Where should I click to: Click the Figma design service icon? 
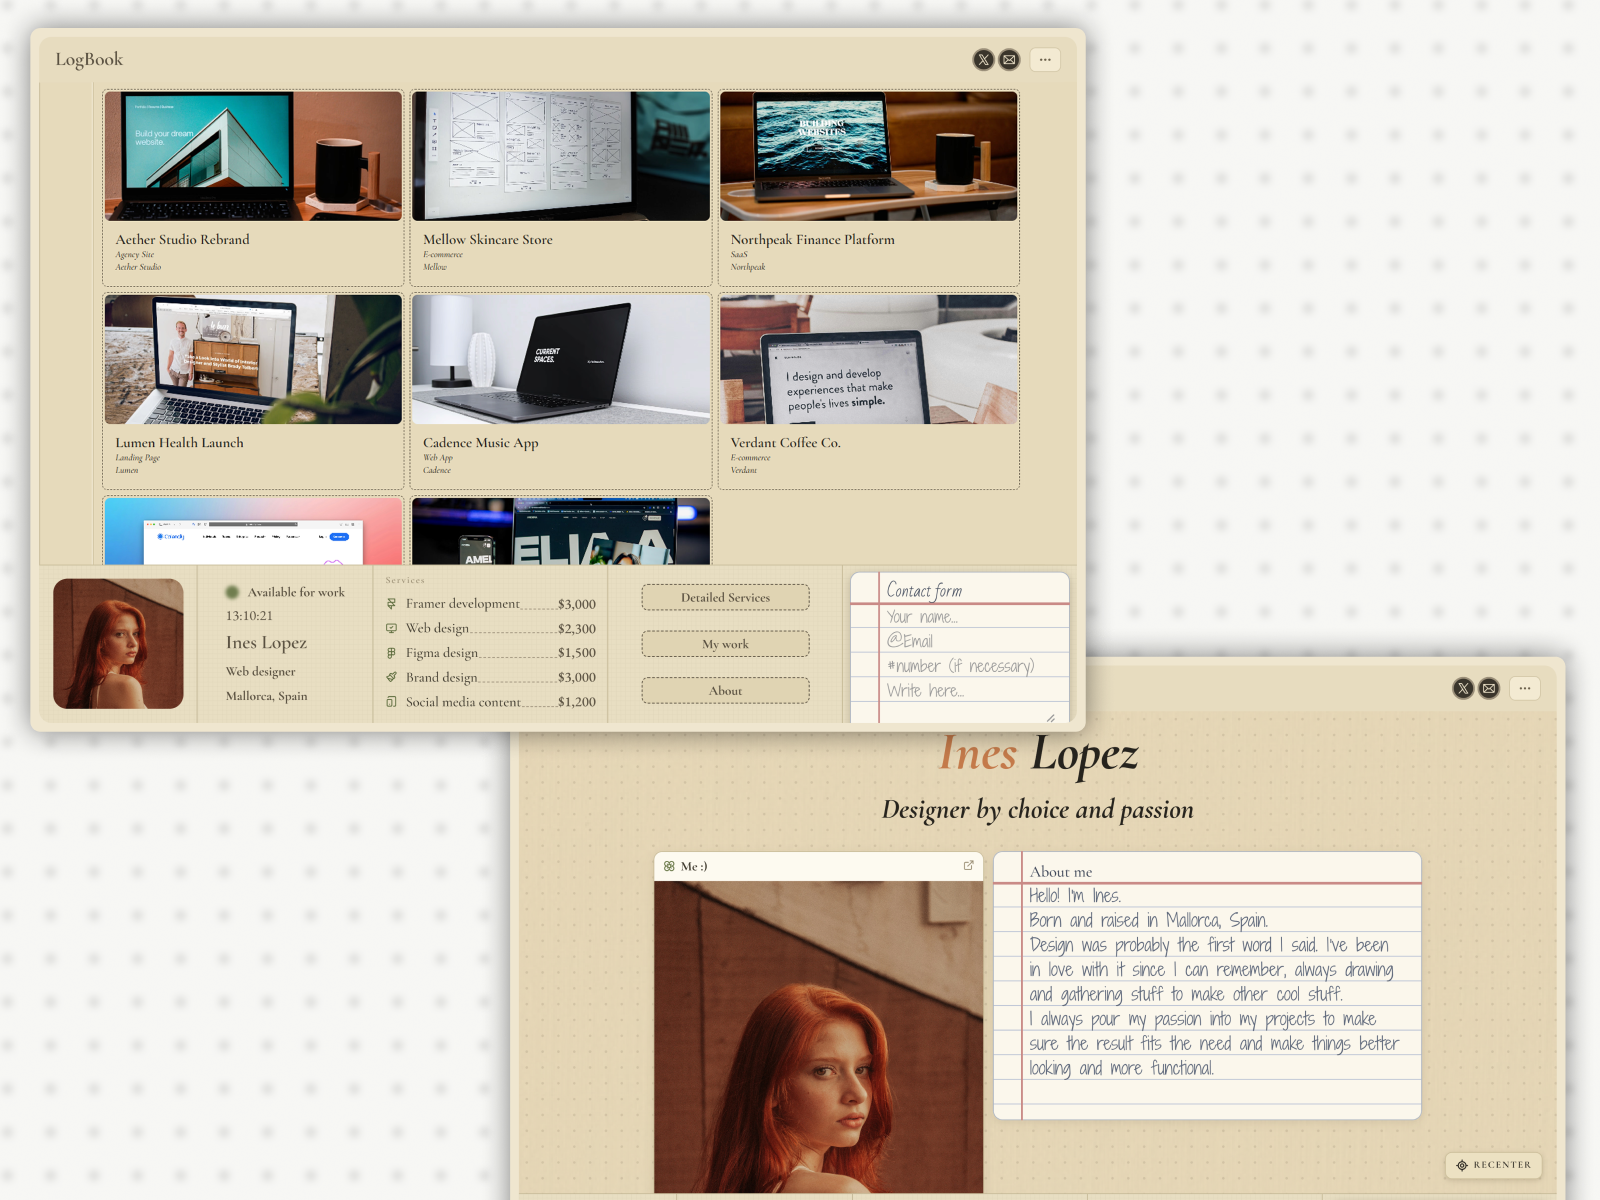(392, 653)
